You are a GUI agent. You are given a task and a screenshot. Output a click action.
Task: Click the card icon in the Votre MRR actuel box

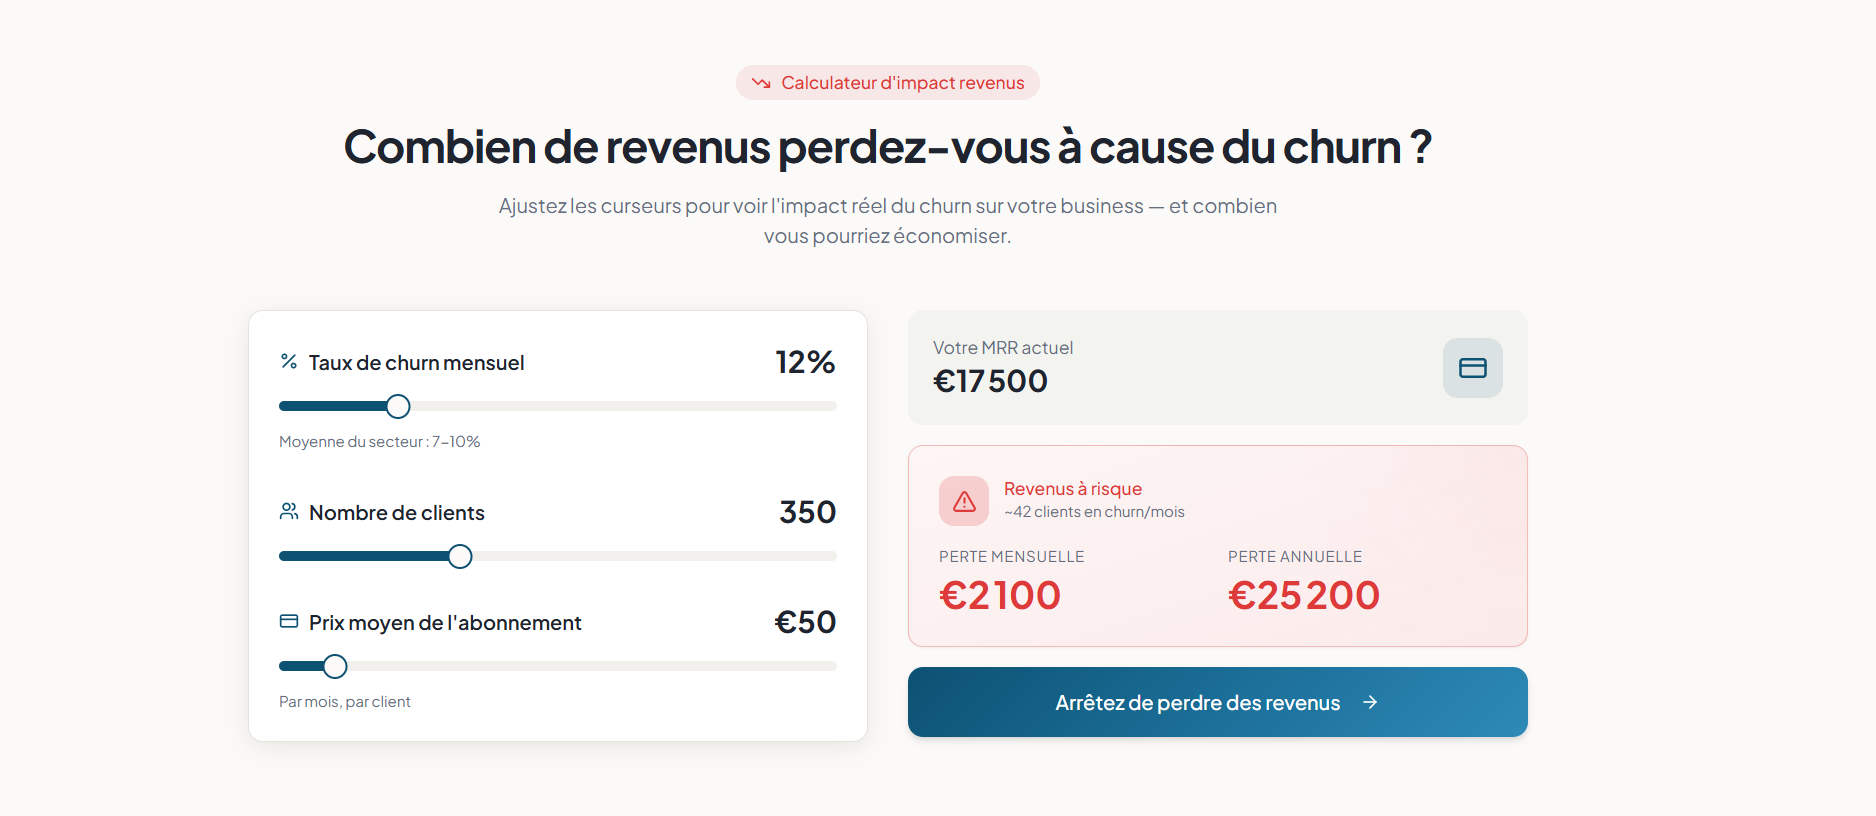pyautogui.click(x=1472, y=368)
